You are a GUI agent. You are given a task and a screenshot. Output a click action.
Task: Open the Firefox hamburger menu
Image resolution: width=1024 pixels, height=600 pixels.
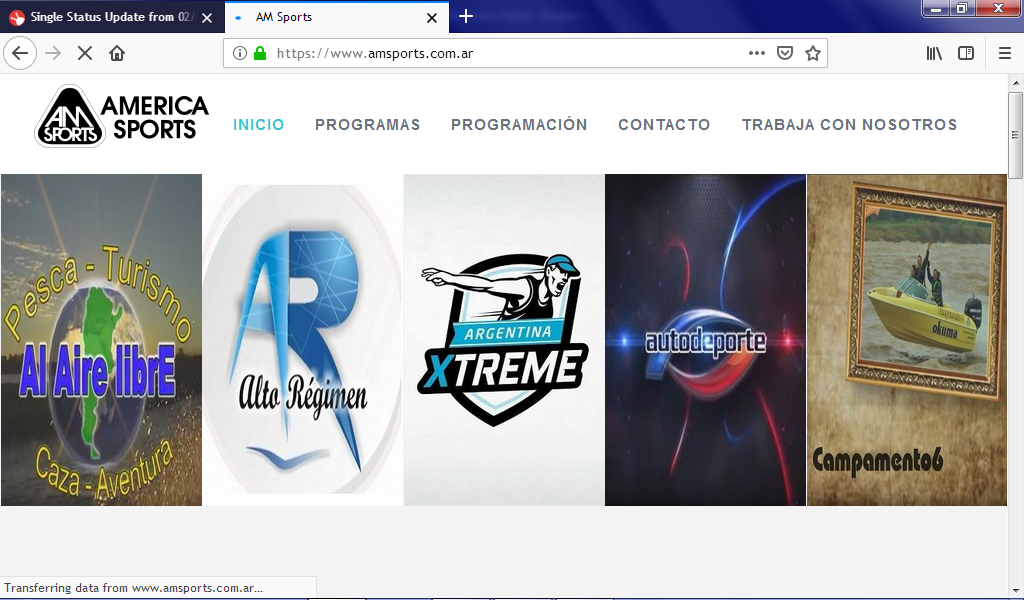click(1005, 53)
